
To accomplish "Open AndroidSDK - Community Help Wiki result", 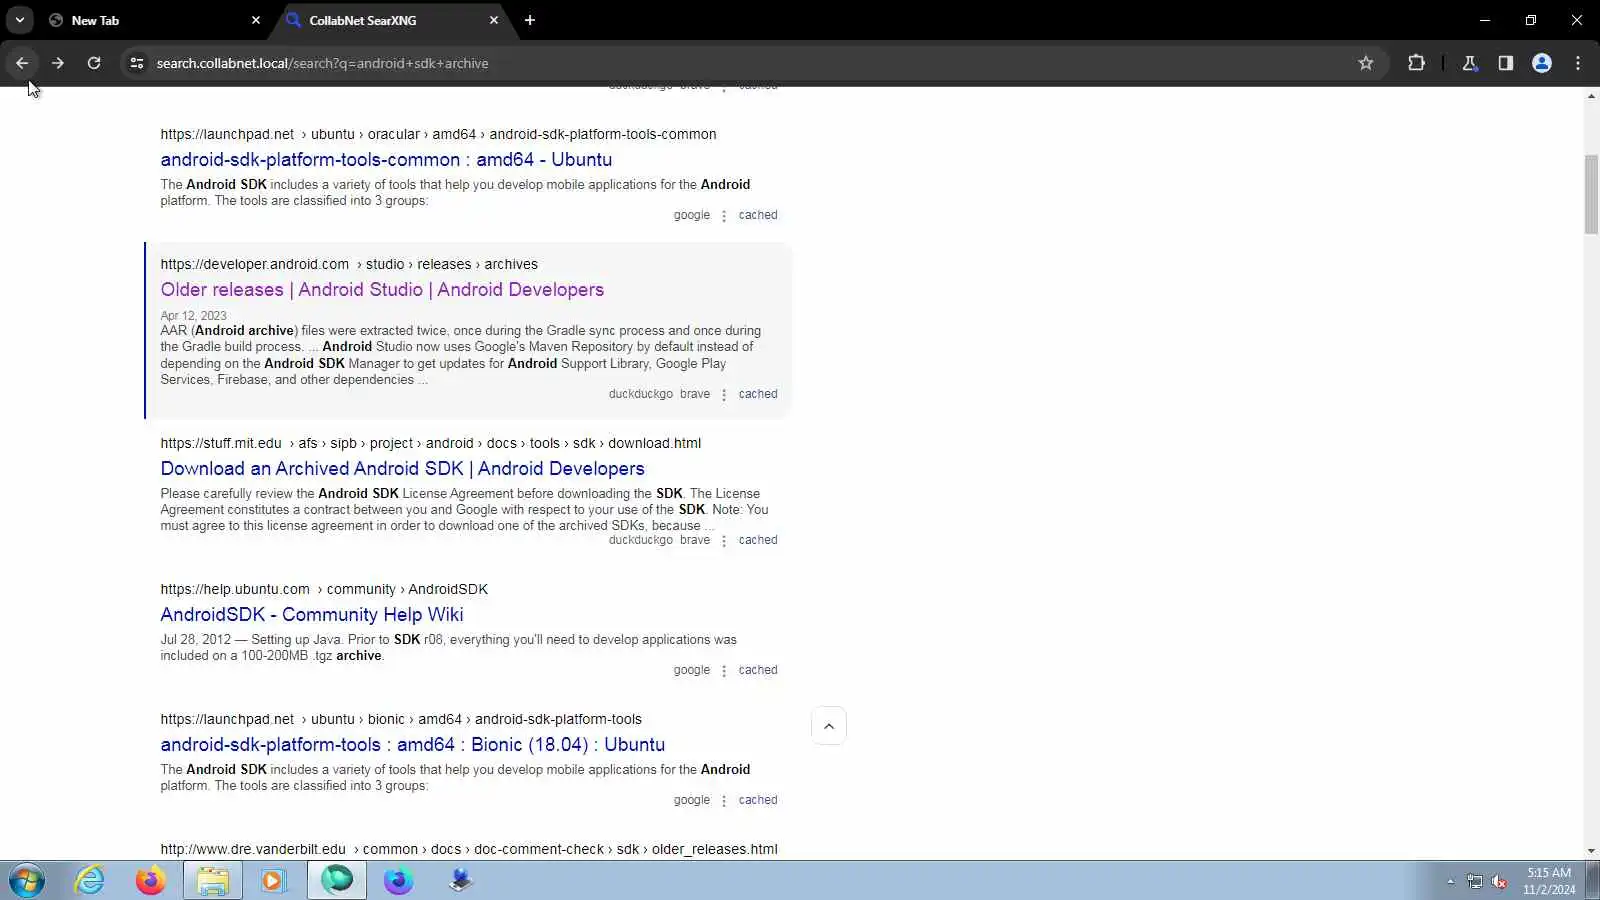I will click(x=312, y=615).
